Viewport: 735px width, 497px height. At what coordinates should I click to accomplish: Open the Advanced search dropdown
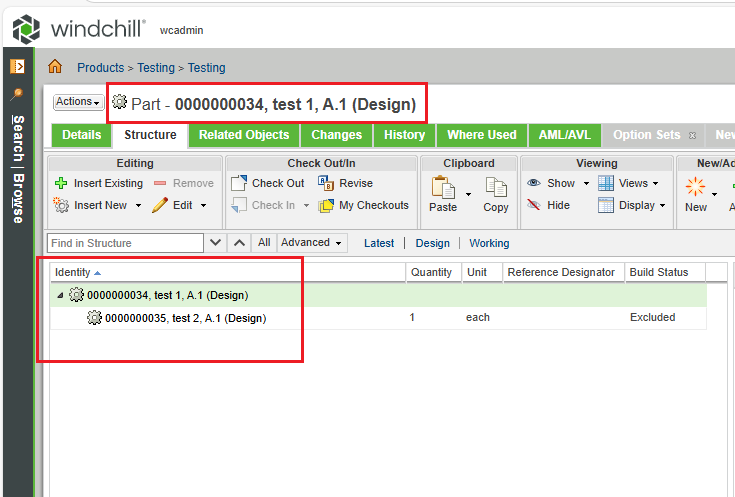[312, 243]
